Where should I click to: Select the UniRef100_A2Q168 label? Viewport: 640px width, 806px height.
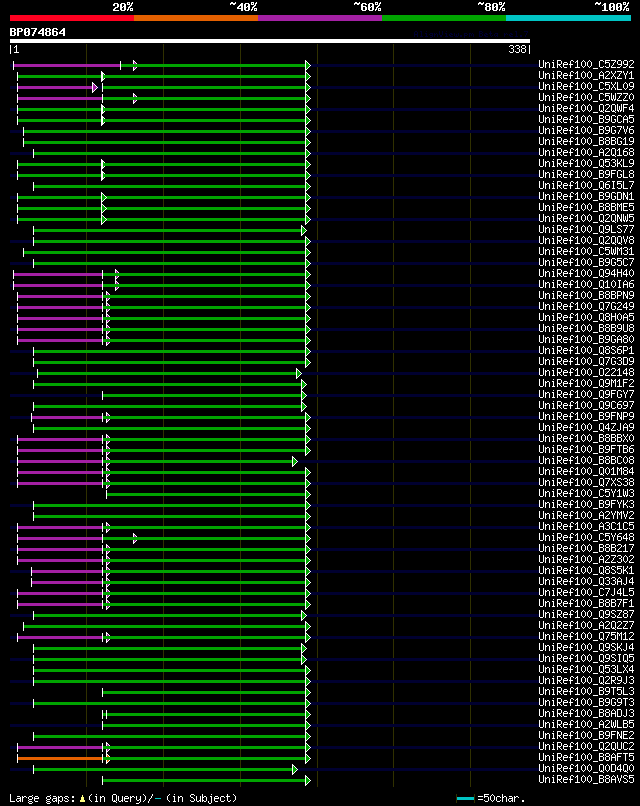click(x=586, y=153)
